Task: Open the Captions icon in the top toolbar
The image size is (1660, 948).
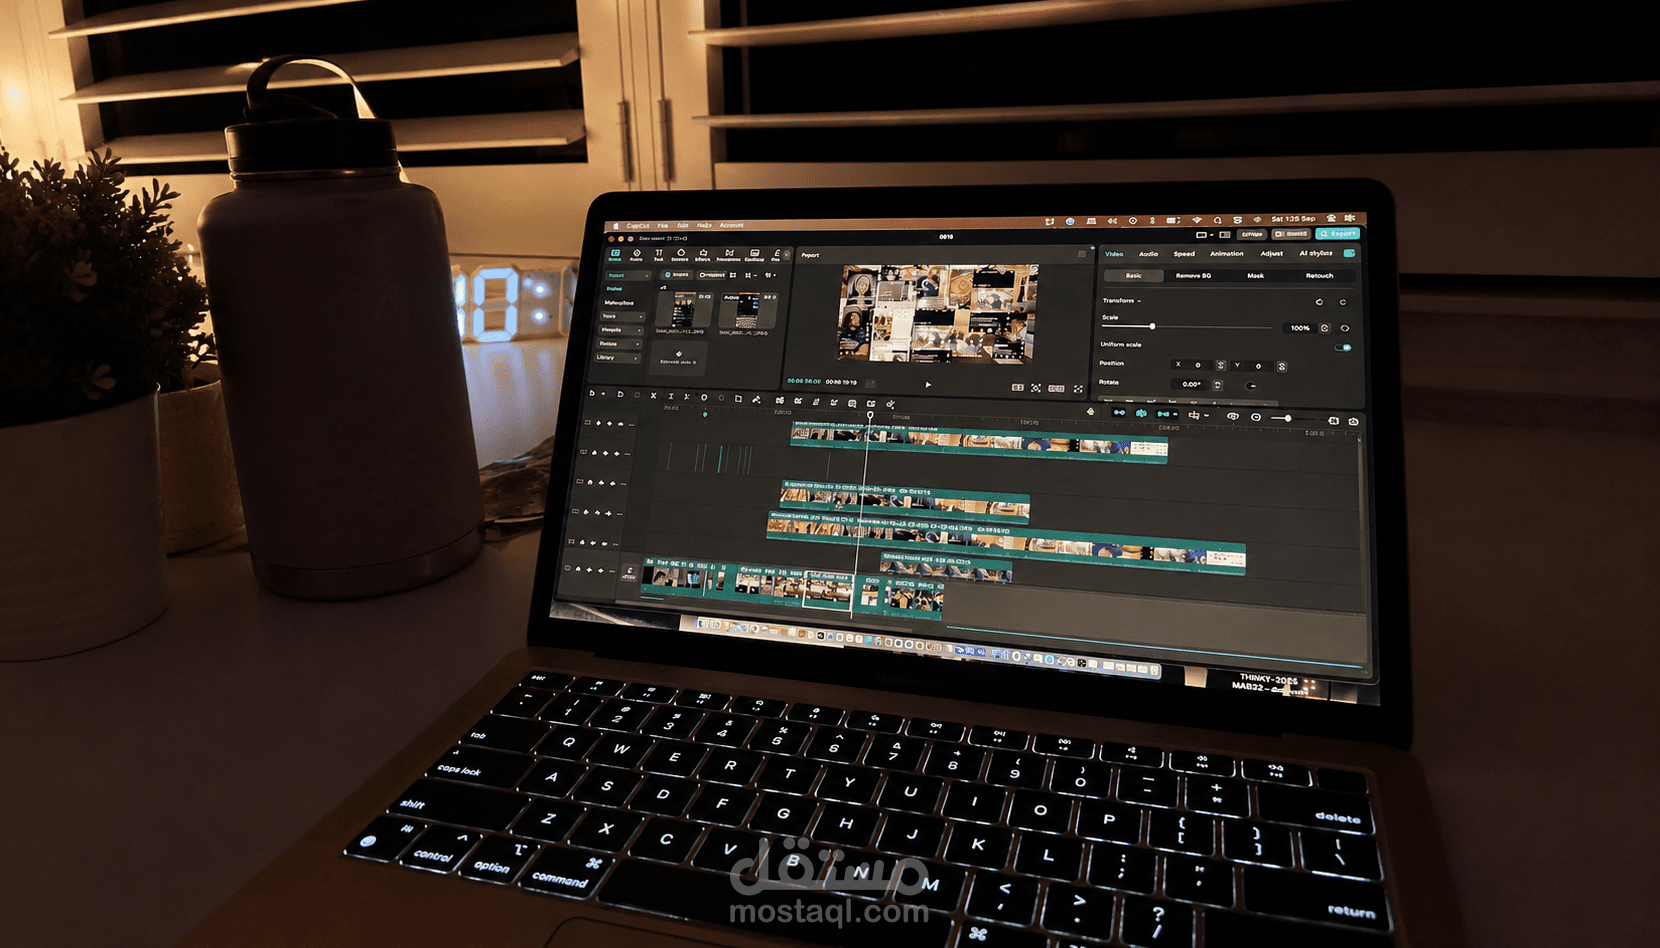Action: tap(755, 256)
